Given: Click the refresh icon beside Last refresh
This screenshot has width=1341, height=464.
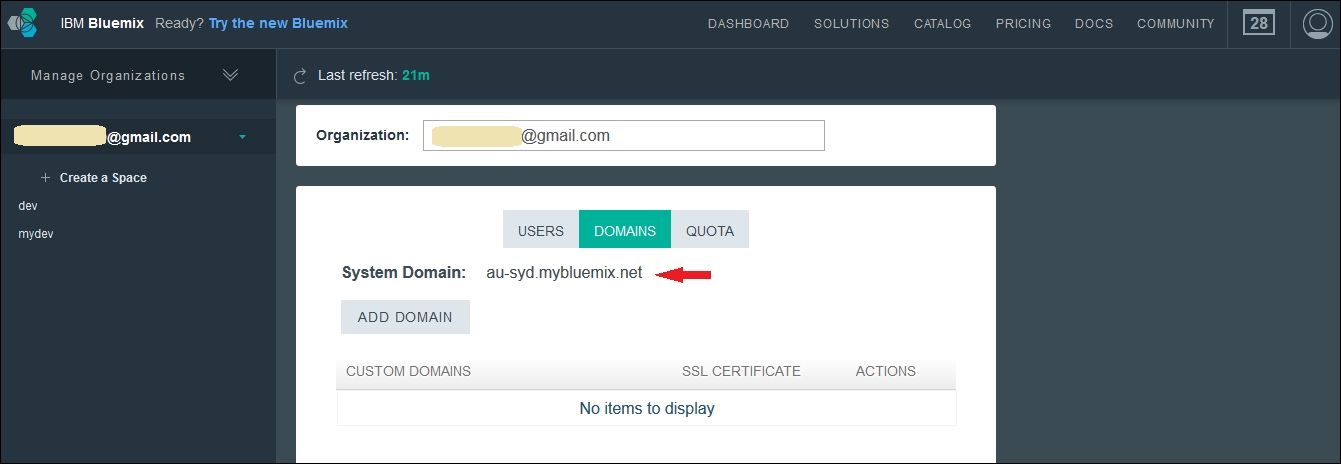Looking at the screenshot, I should pos(300,75).
